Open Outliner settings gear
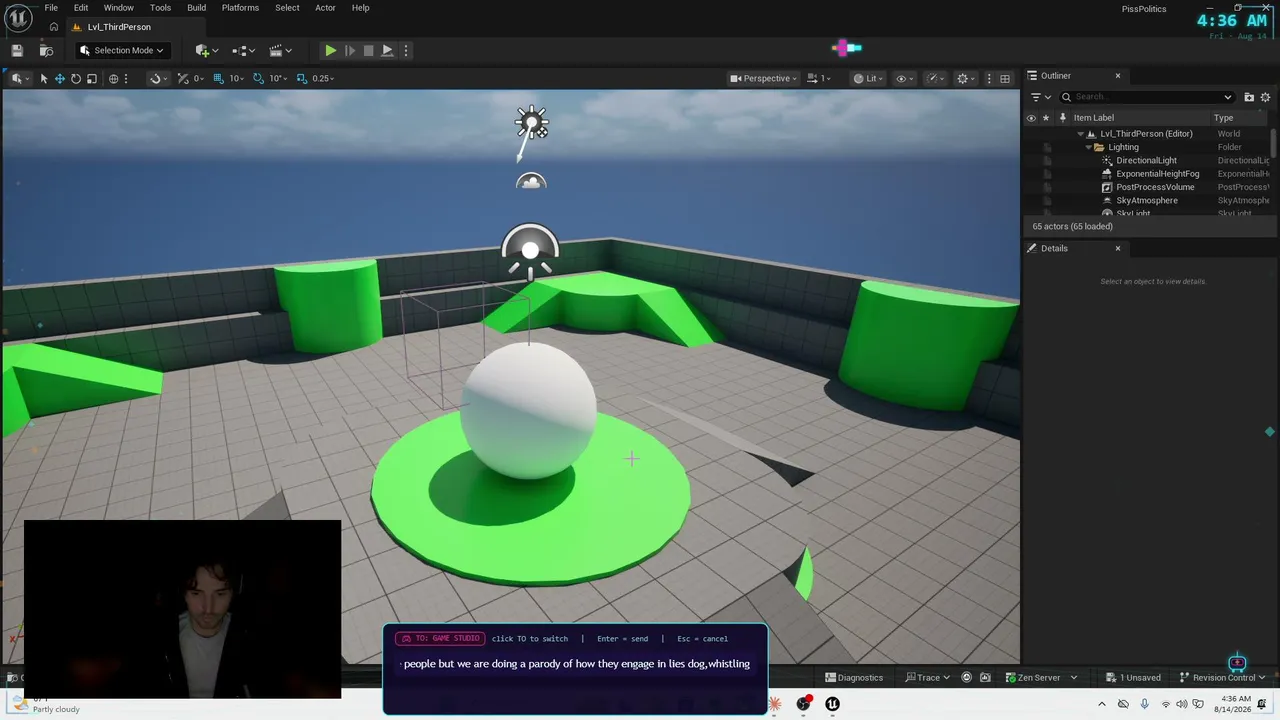This screenshot has width=1280, height=720. pyautogui.click(x=1265, y=97)
